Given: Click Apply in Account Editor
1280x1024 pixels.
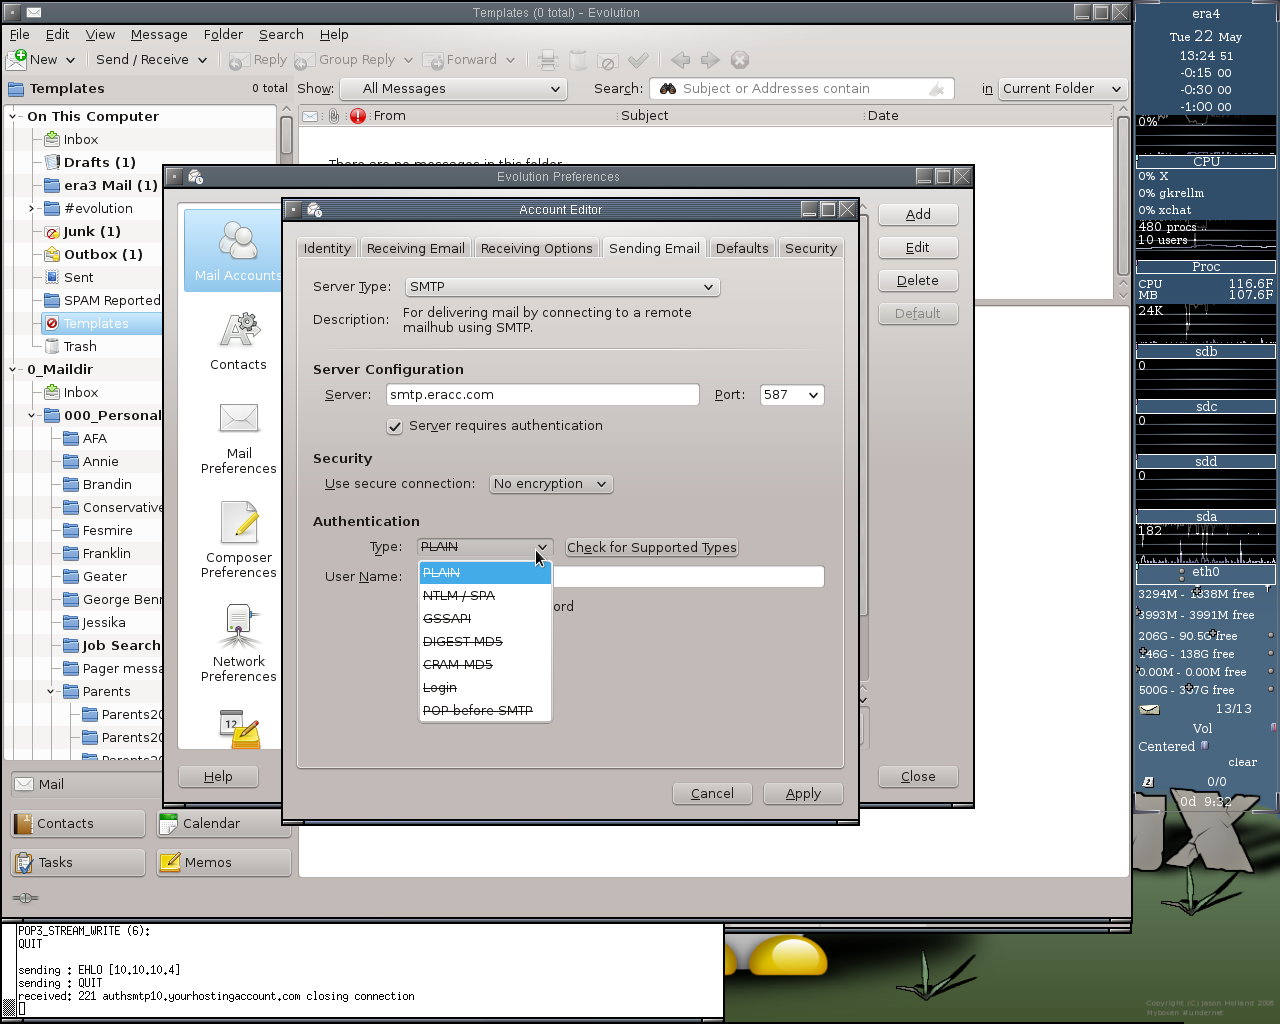Looking at the screenshot, I should coord(803,794).
